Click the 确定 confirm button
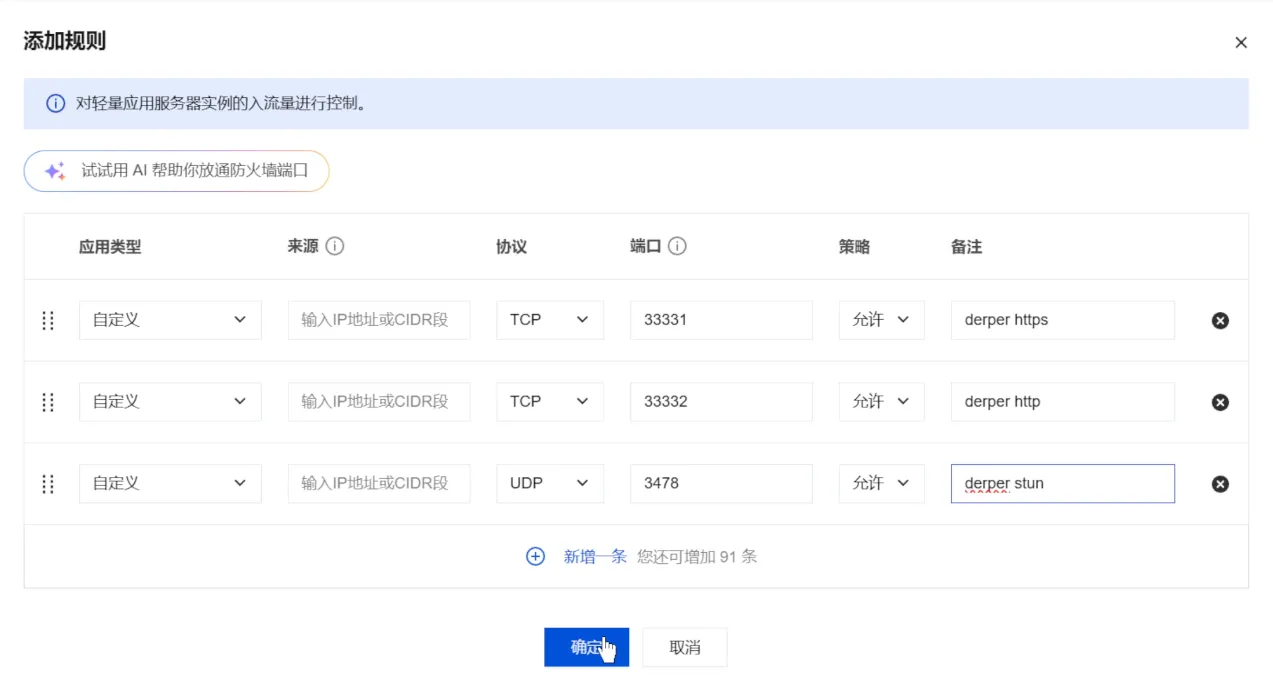 (x=586, y=647)
